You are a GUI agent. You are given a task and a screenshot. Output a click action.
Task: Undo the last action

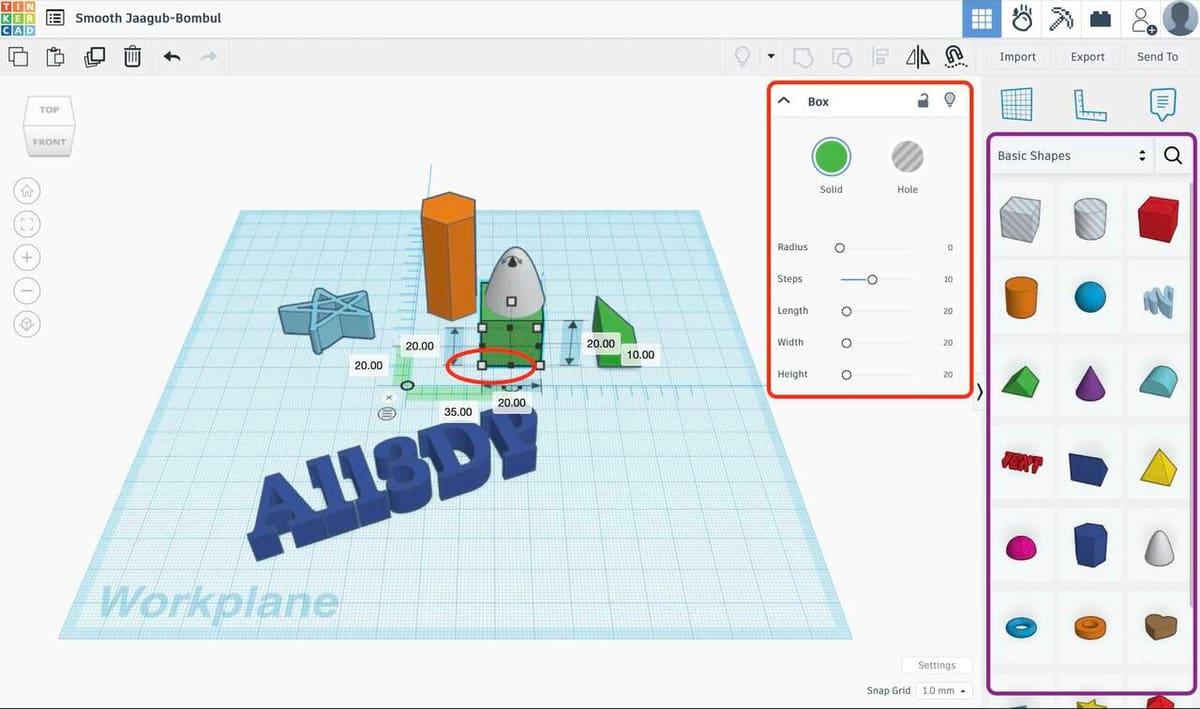click(171, 57)
